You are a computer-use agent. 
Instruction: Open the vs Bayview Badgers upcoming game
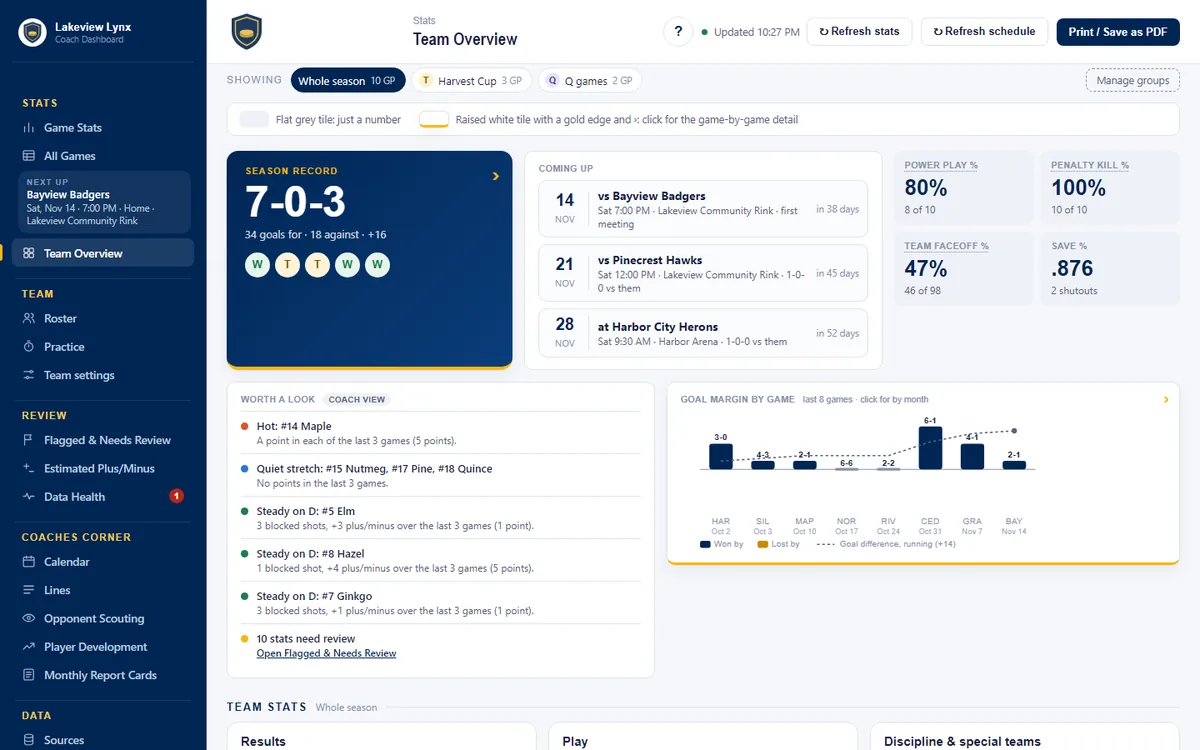coord(703,209)
